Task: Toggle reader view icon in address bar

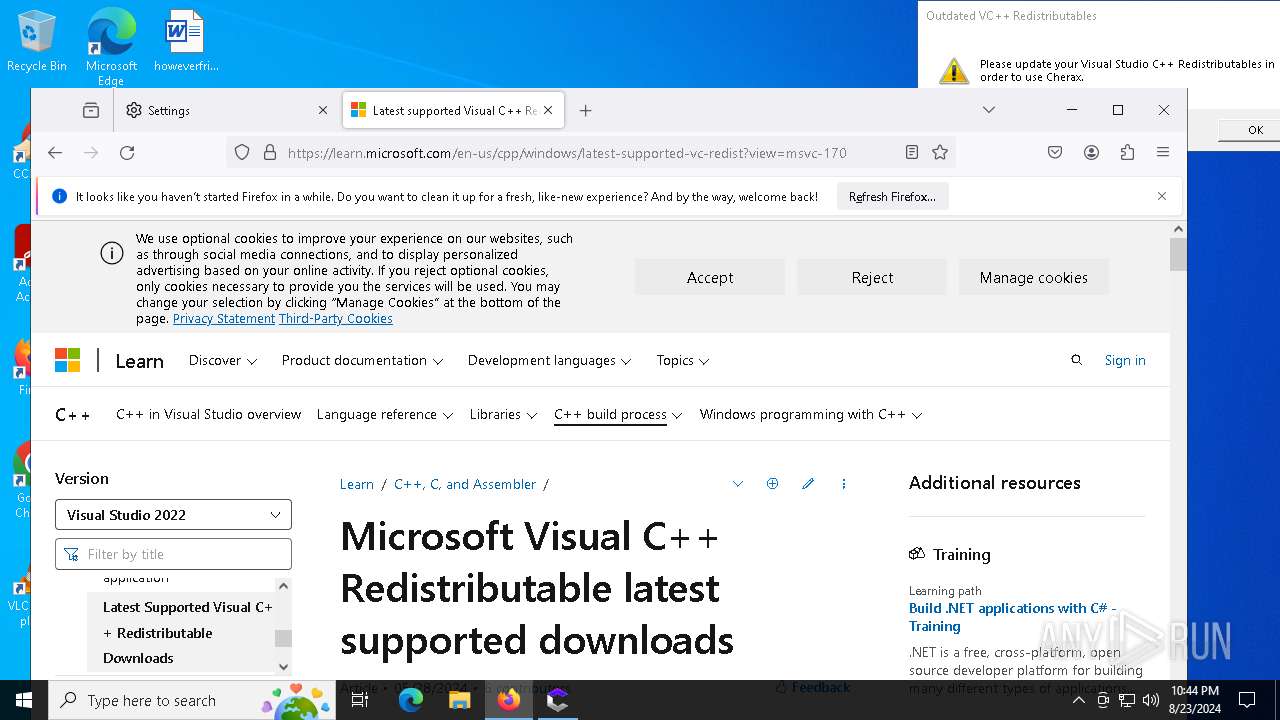Action: [x=911, y=152]
